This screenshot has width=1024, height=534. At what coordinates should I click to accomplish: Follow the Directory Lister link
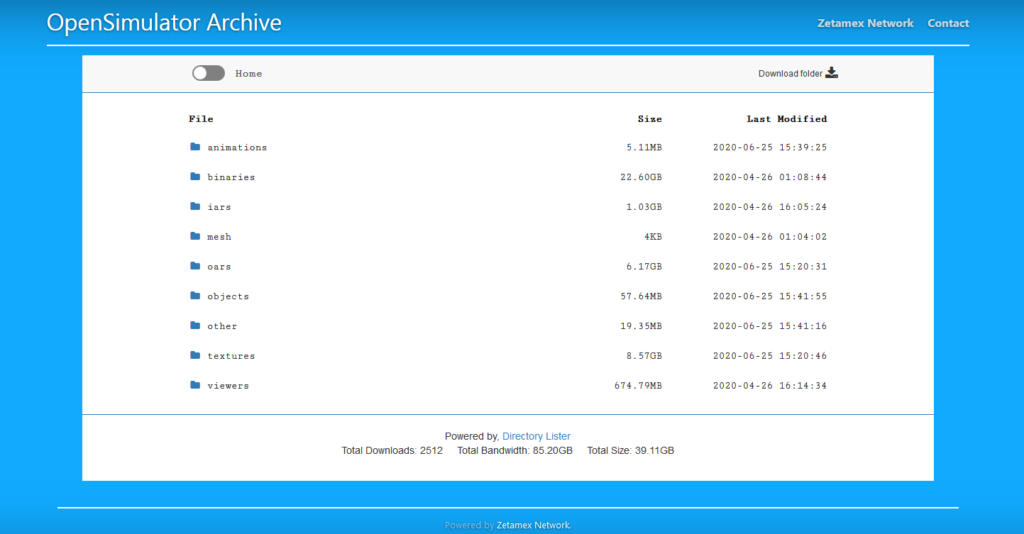click(536, 436)
